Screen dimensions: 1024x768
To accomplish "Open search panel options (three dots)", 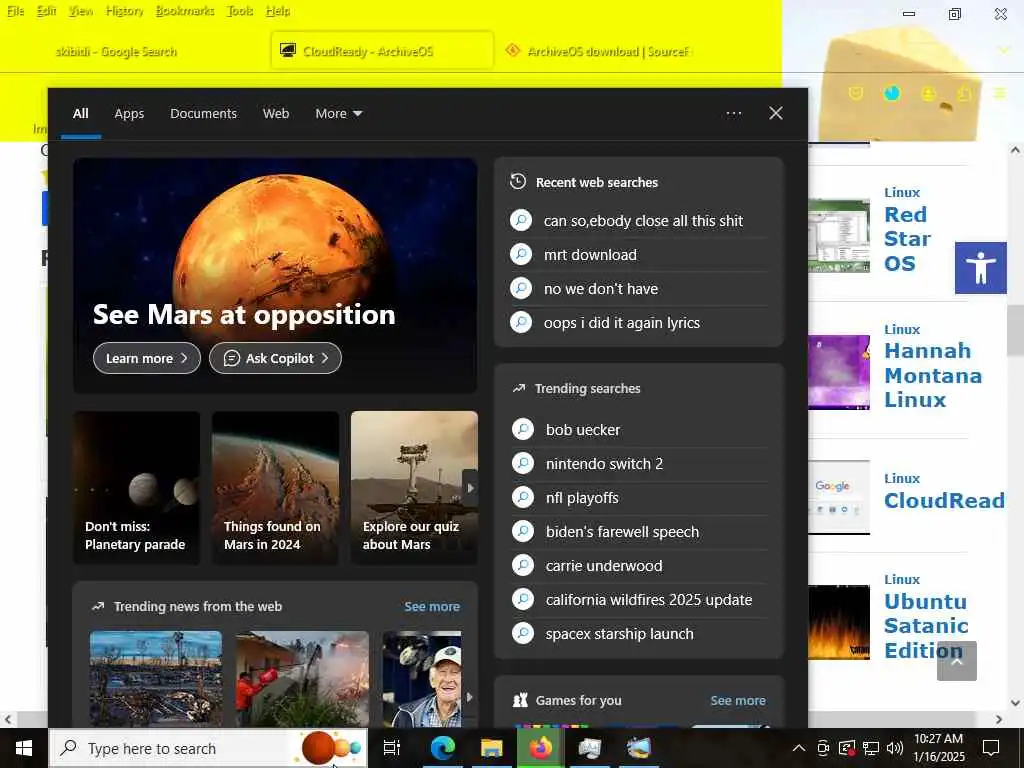I will [733, 114].
